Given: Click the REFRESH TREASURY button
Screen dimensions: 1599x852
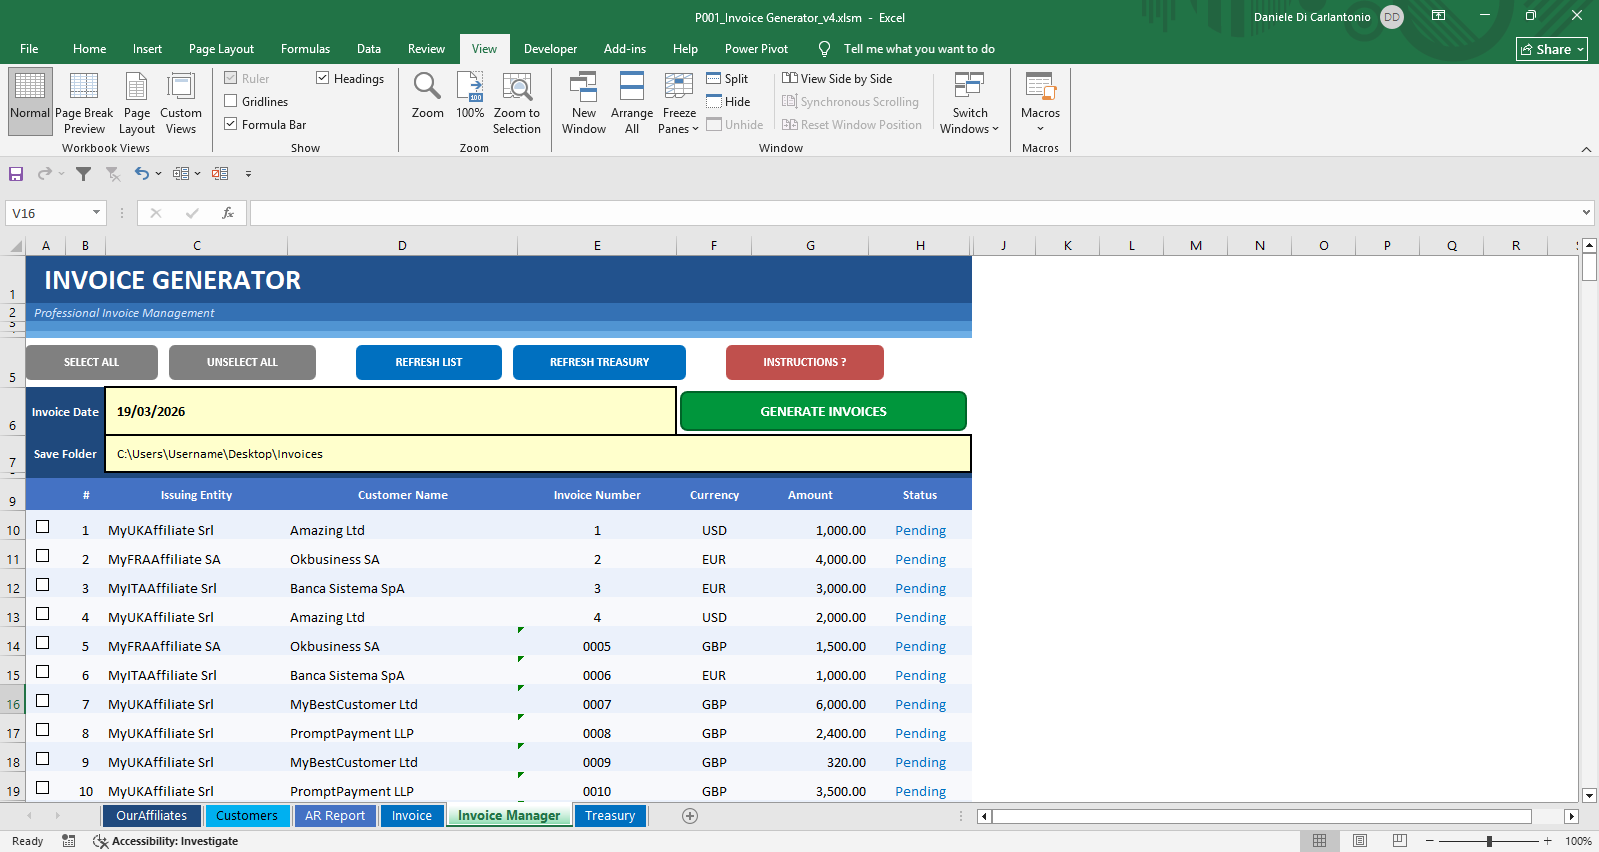Looking at the screenshot, I should [x=599, y=362].
